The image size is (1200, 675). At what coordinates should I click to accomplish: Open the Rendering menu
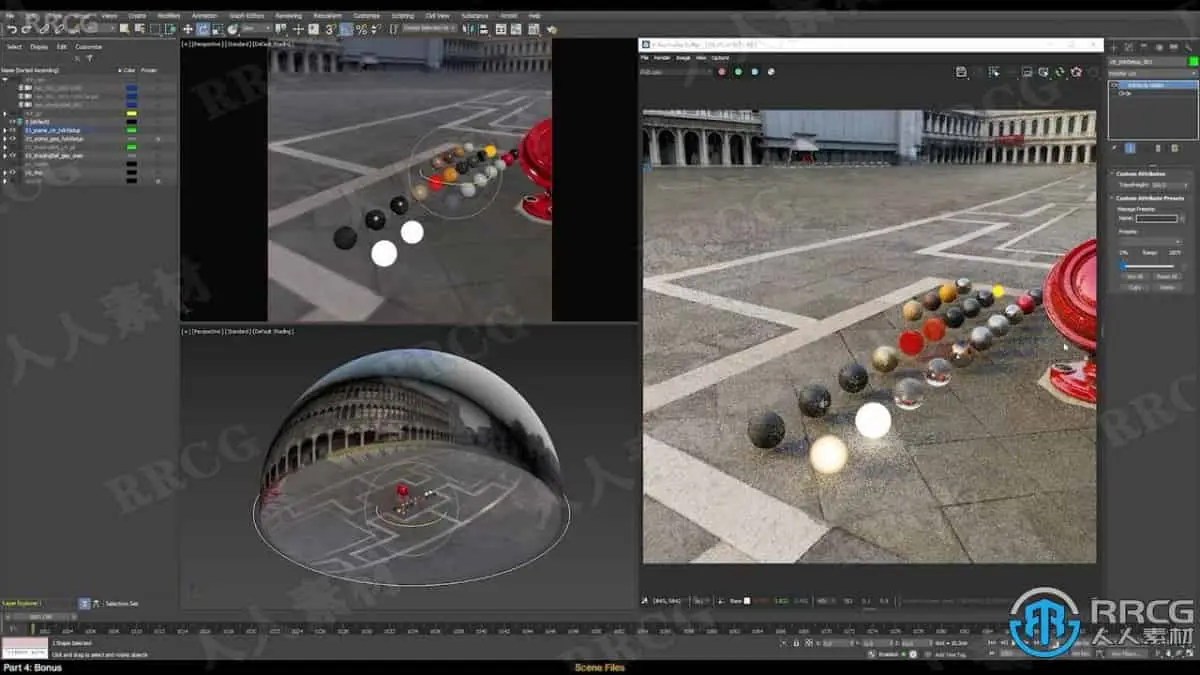tap(288, 16)
